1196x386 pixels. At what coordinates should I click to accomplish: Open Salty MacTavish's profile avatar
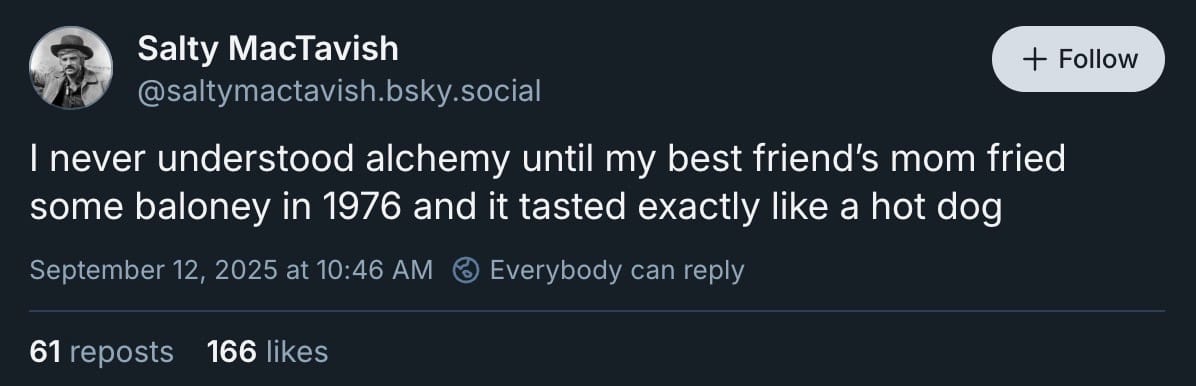coord(71,67)
